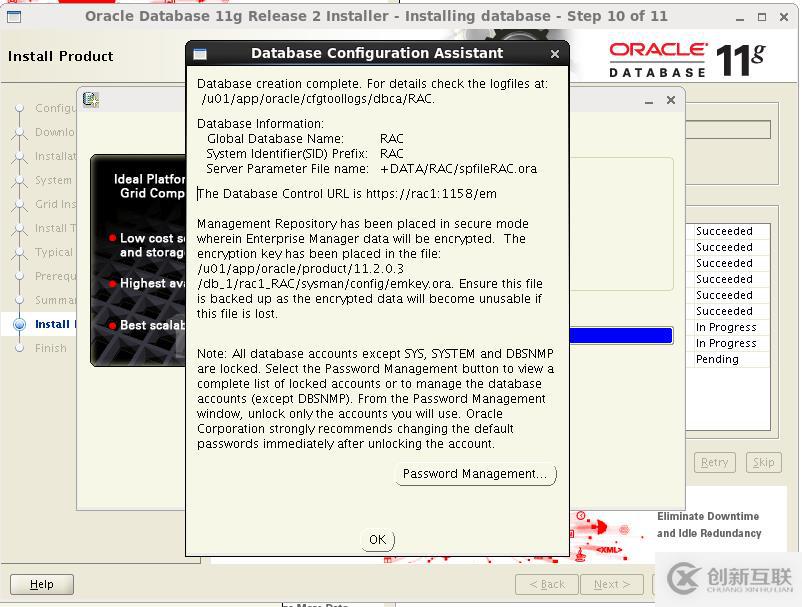
Task: Open Password Management dialog
Action: (475, 474)
